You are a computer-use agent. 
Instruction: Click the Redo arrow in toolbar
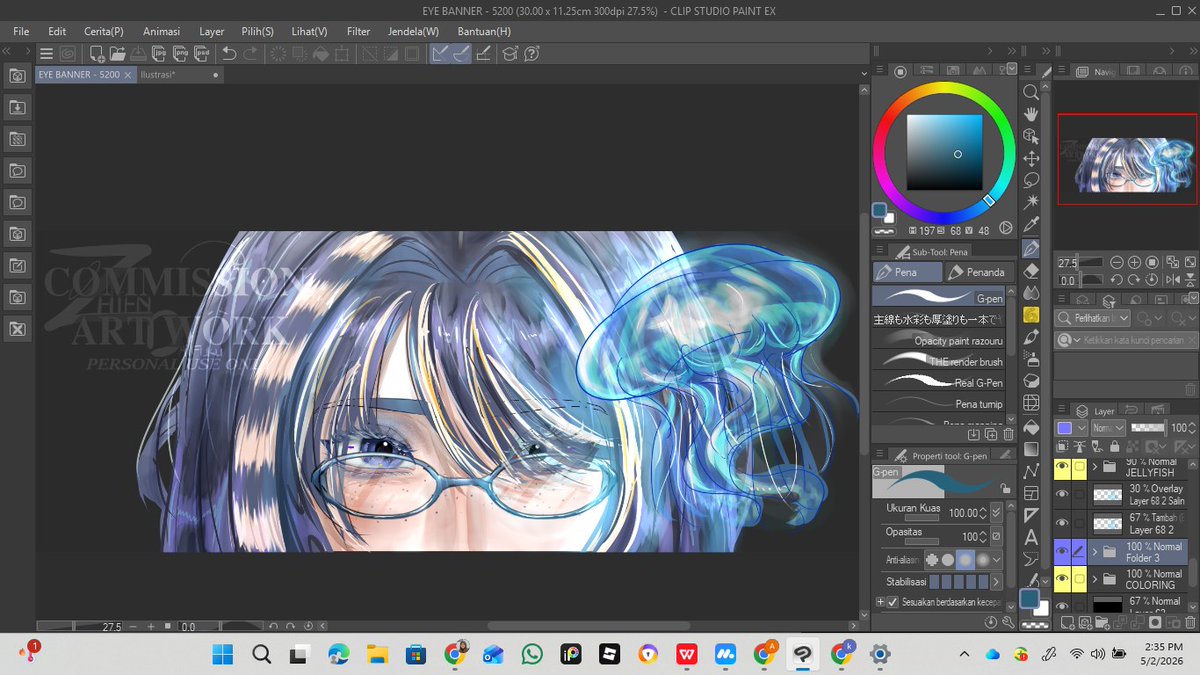(251, 54)
